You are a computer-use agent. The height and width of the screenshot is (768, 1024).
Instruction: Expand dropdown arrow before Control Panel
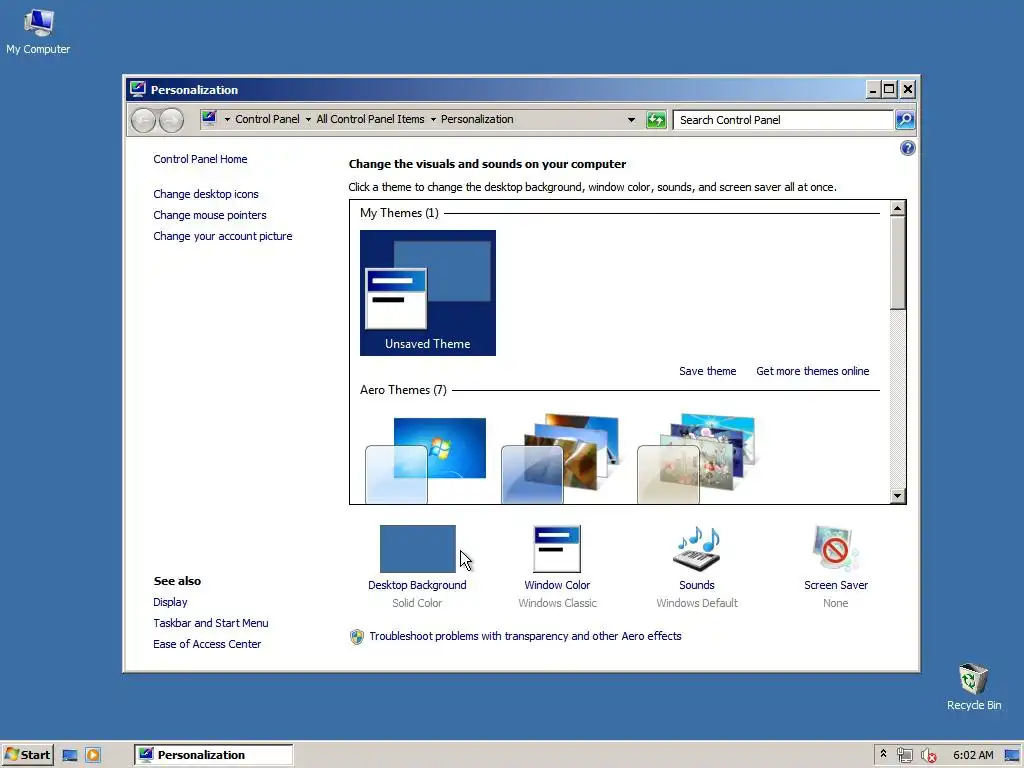pos(227,120)
